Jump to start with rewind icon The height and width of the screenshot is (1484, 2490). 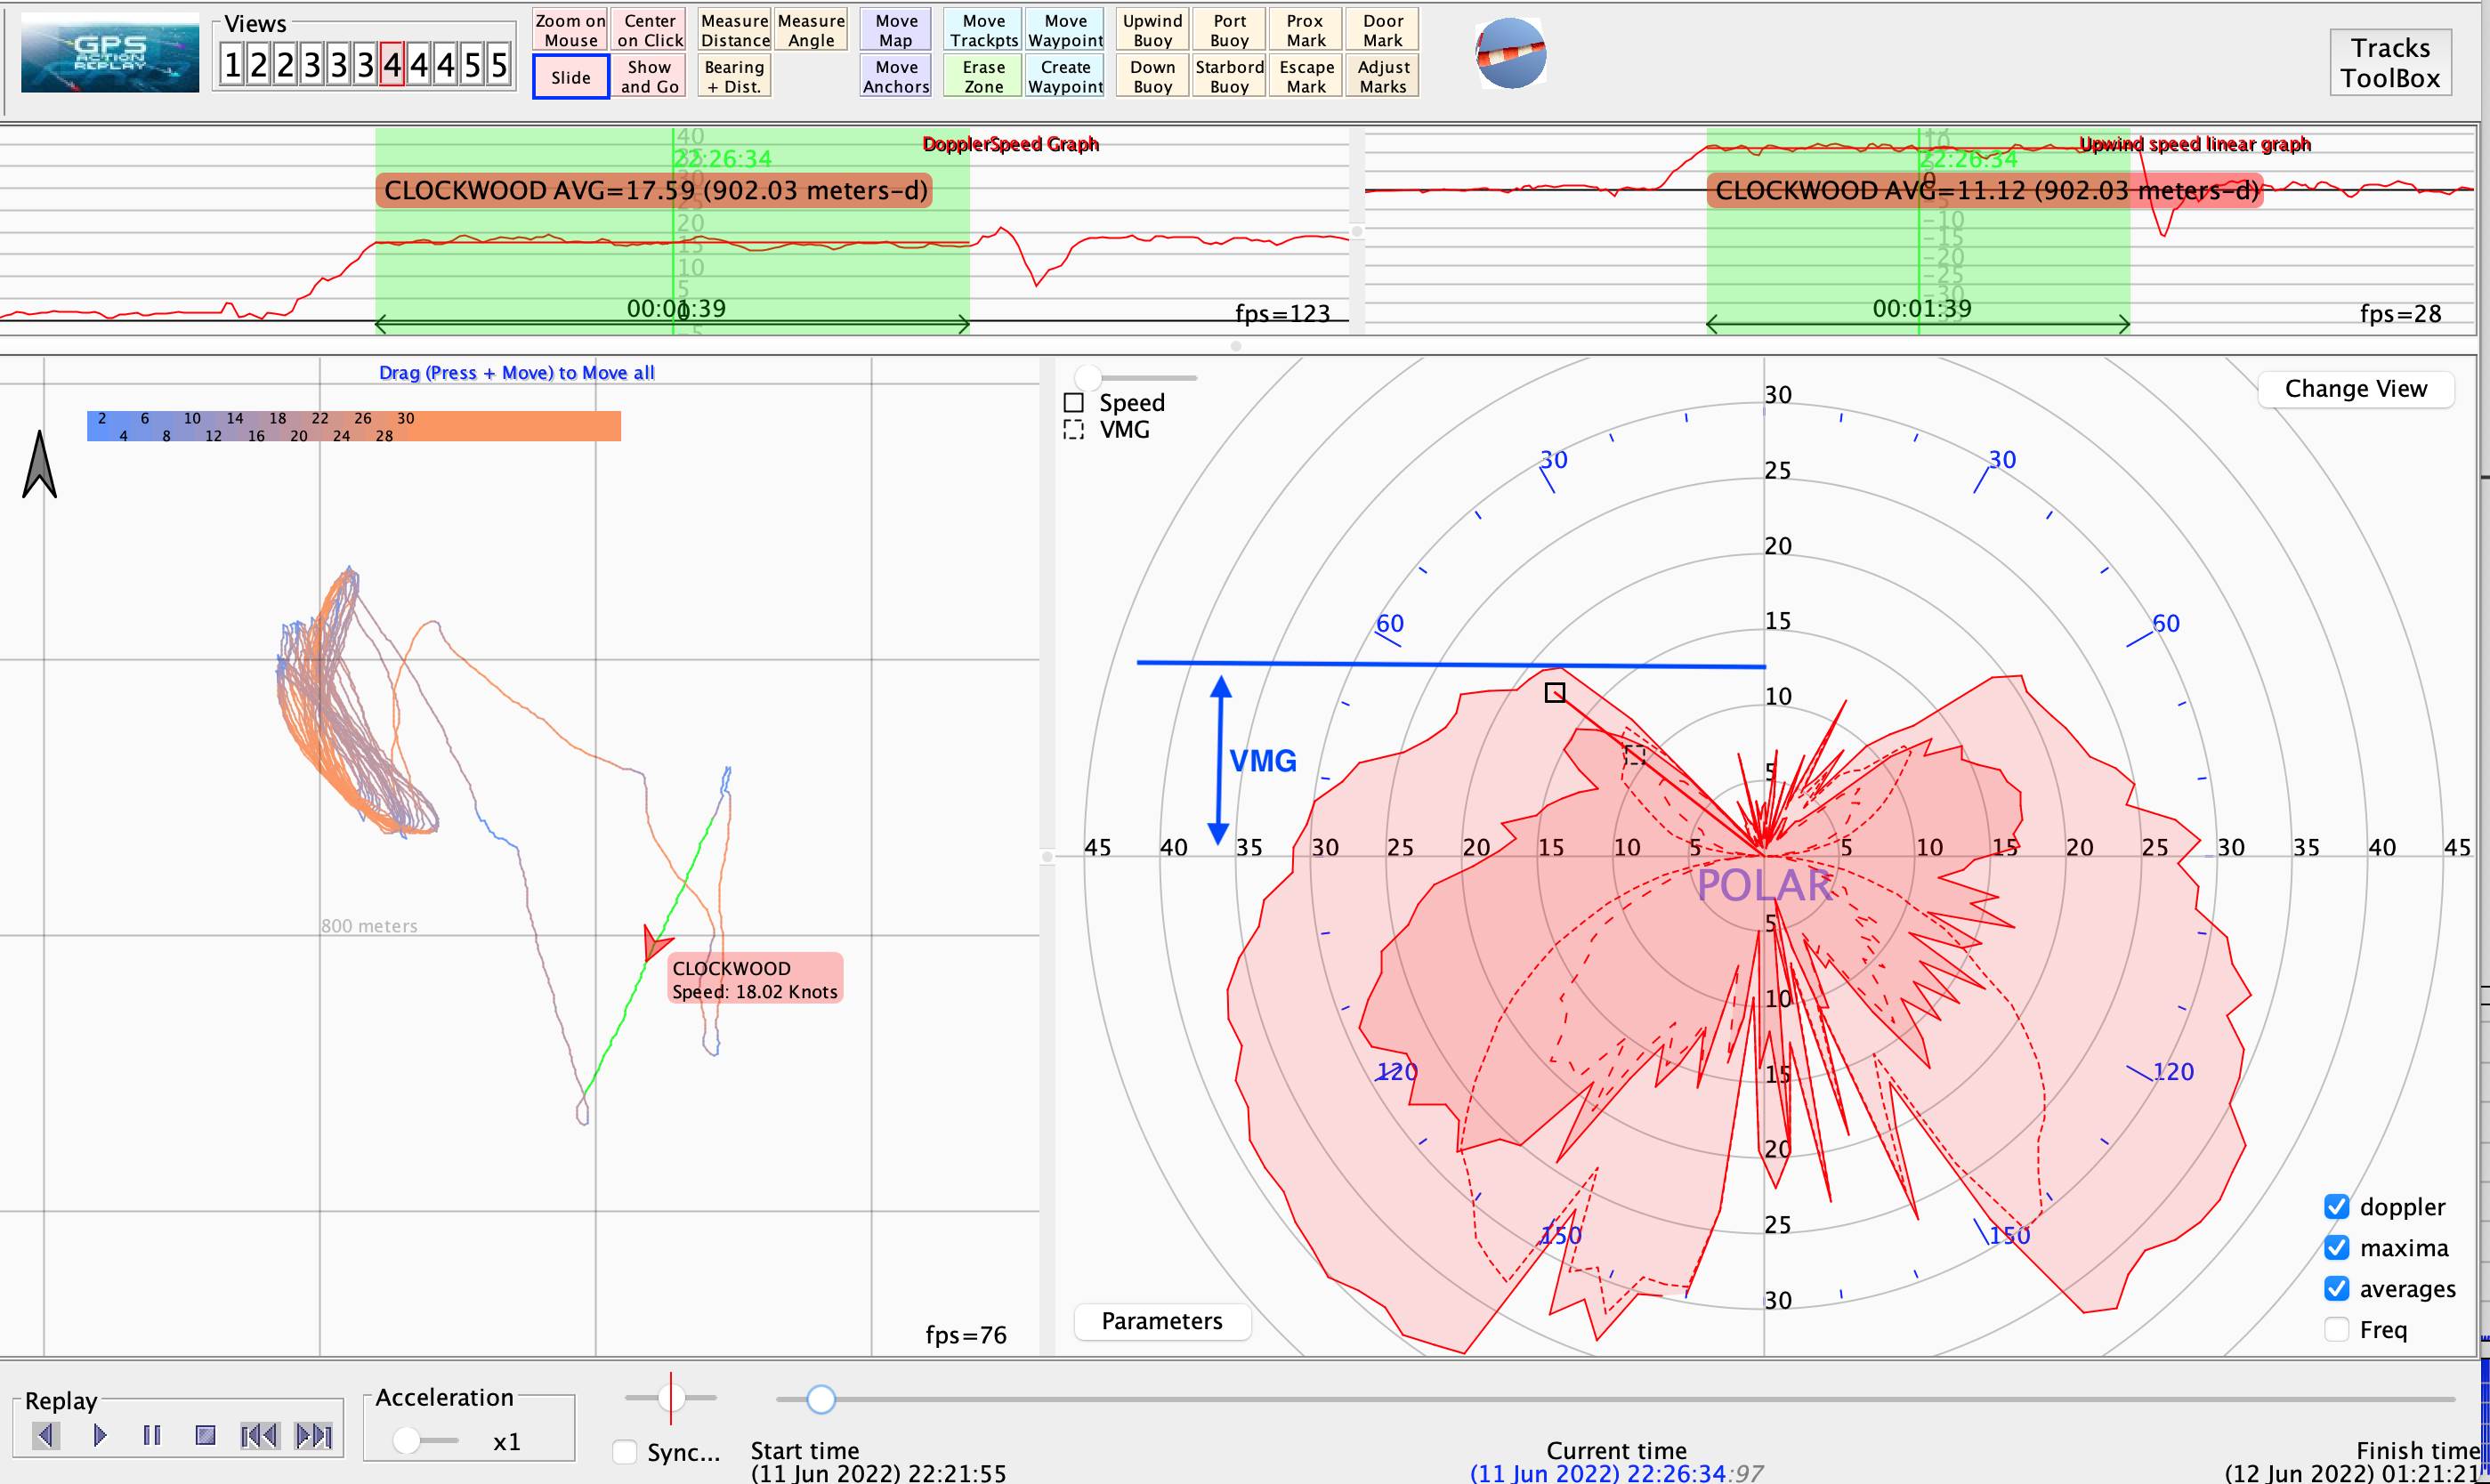tap(259, 1436)
